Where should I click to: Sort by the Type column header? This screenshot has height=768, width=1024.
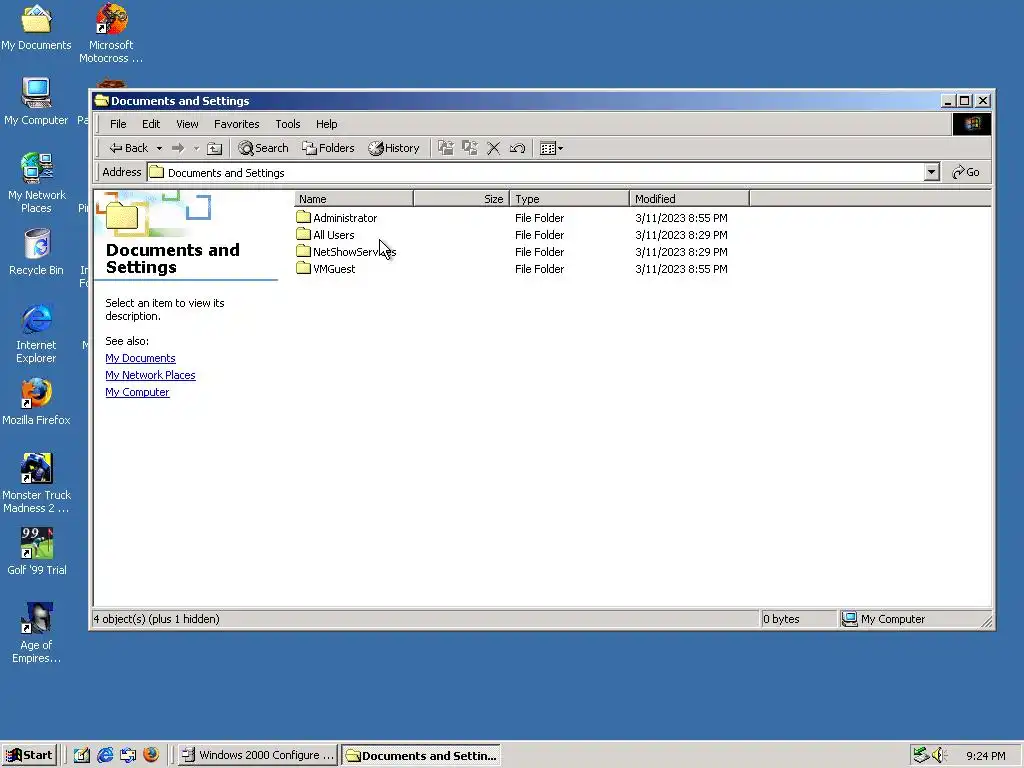[569, 199]
